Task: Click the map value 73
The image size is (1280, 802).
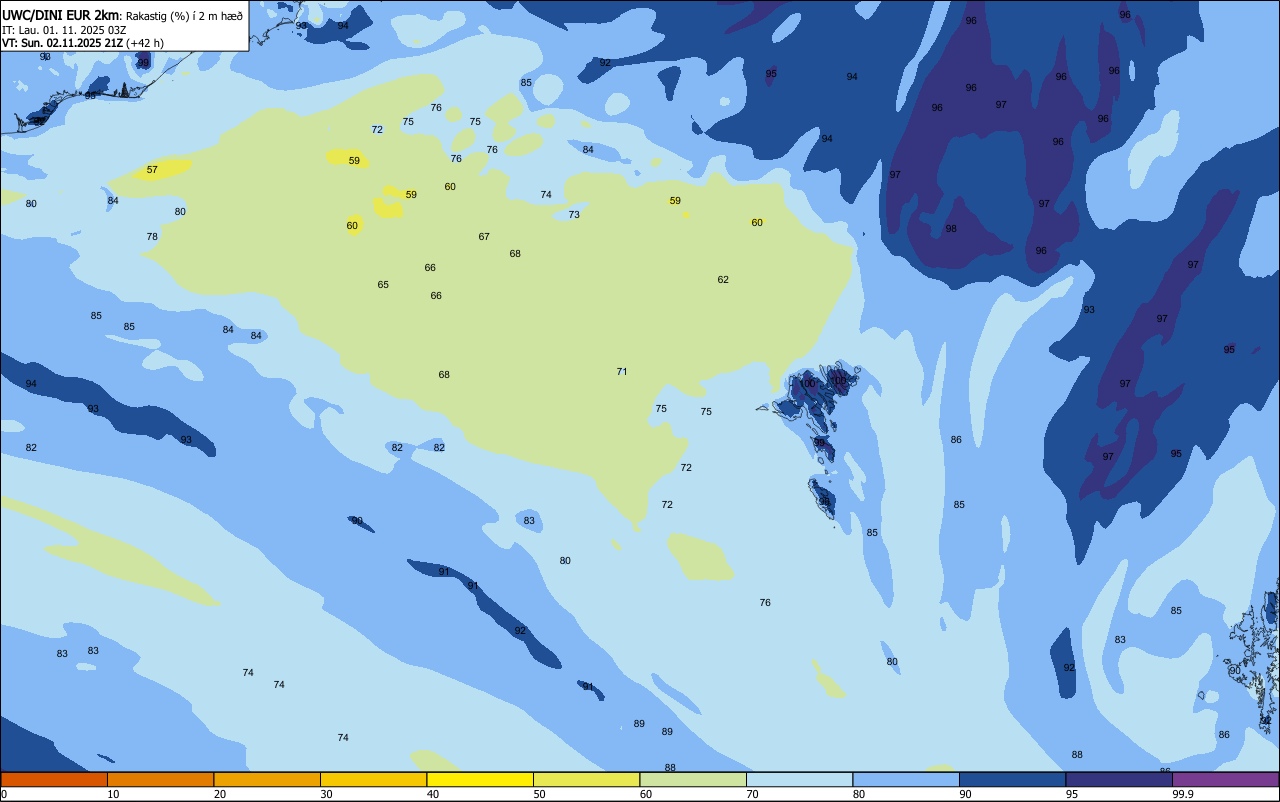Action: (574, 215)
